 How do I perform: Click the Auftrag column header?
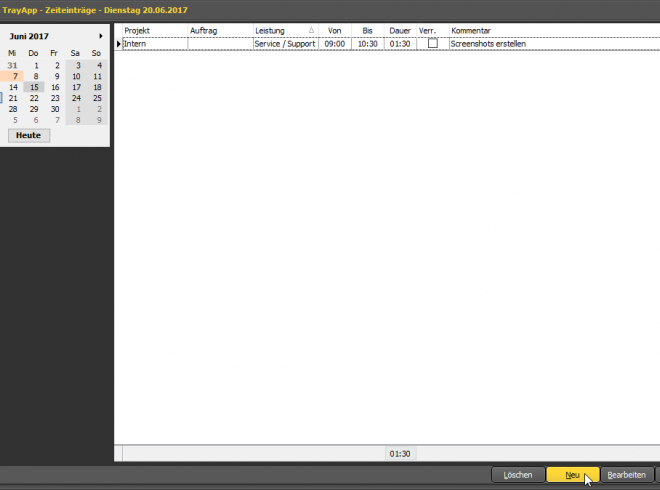pos(220,31)
